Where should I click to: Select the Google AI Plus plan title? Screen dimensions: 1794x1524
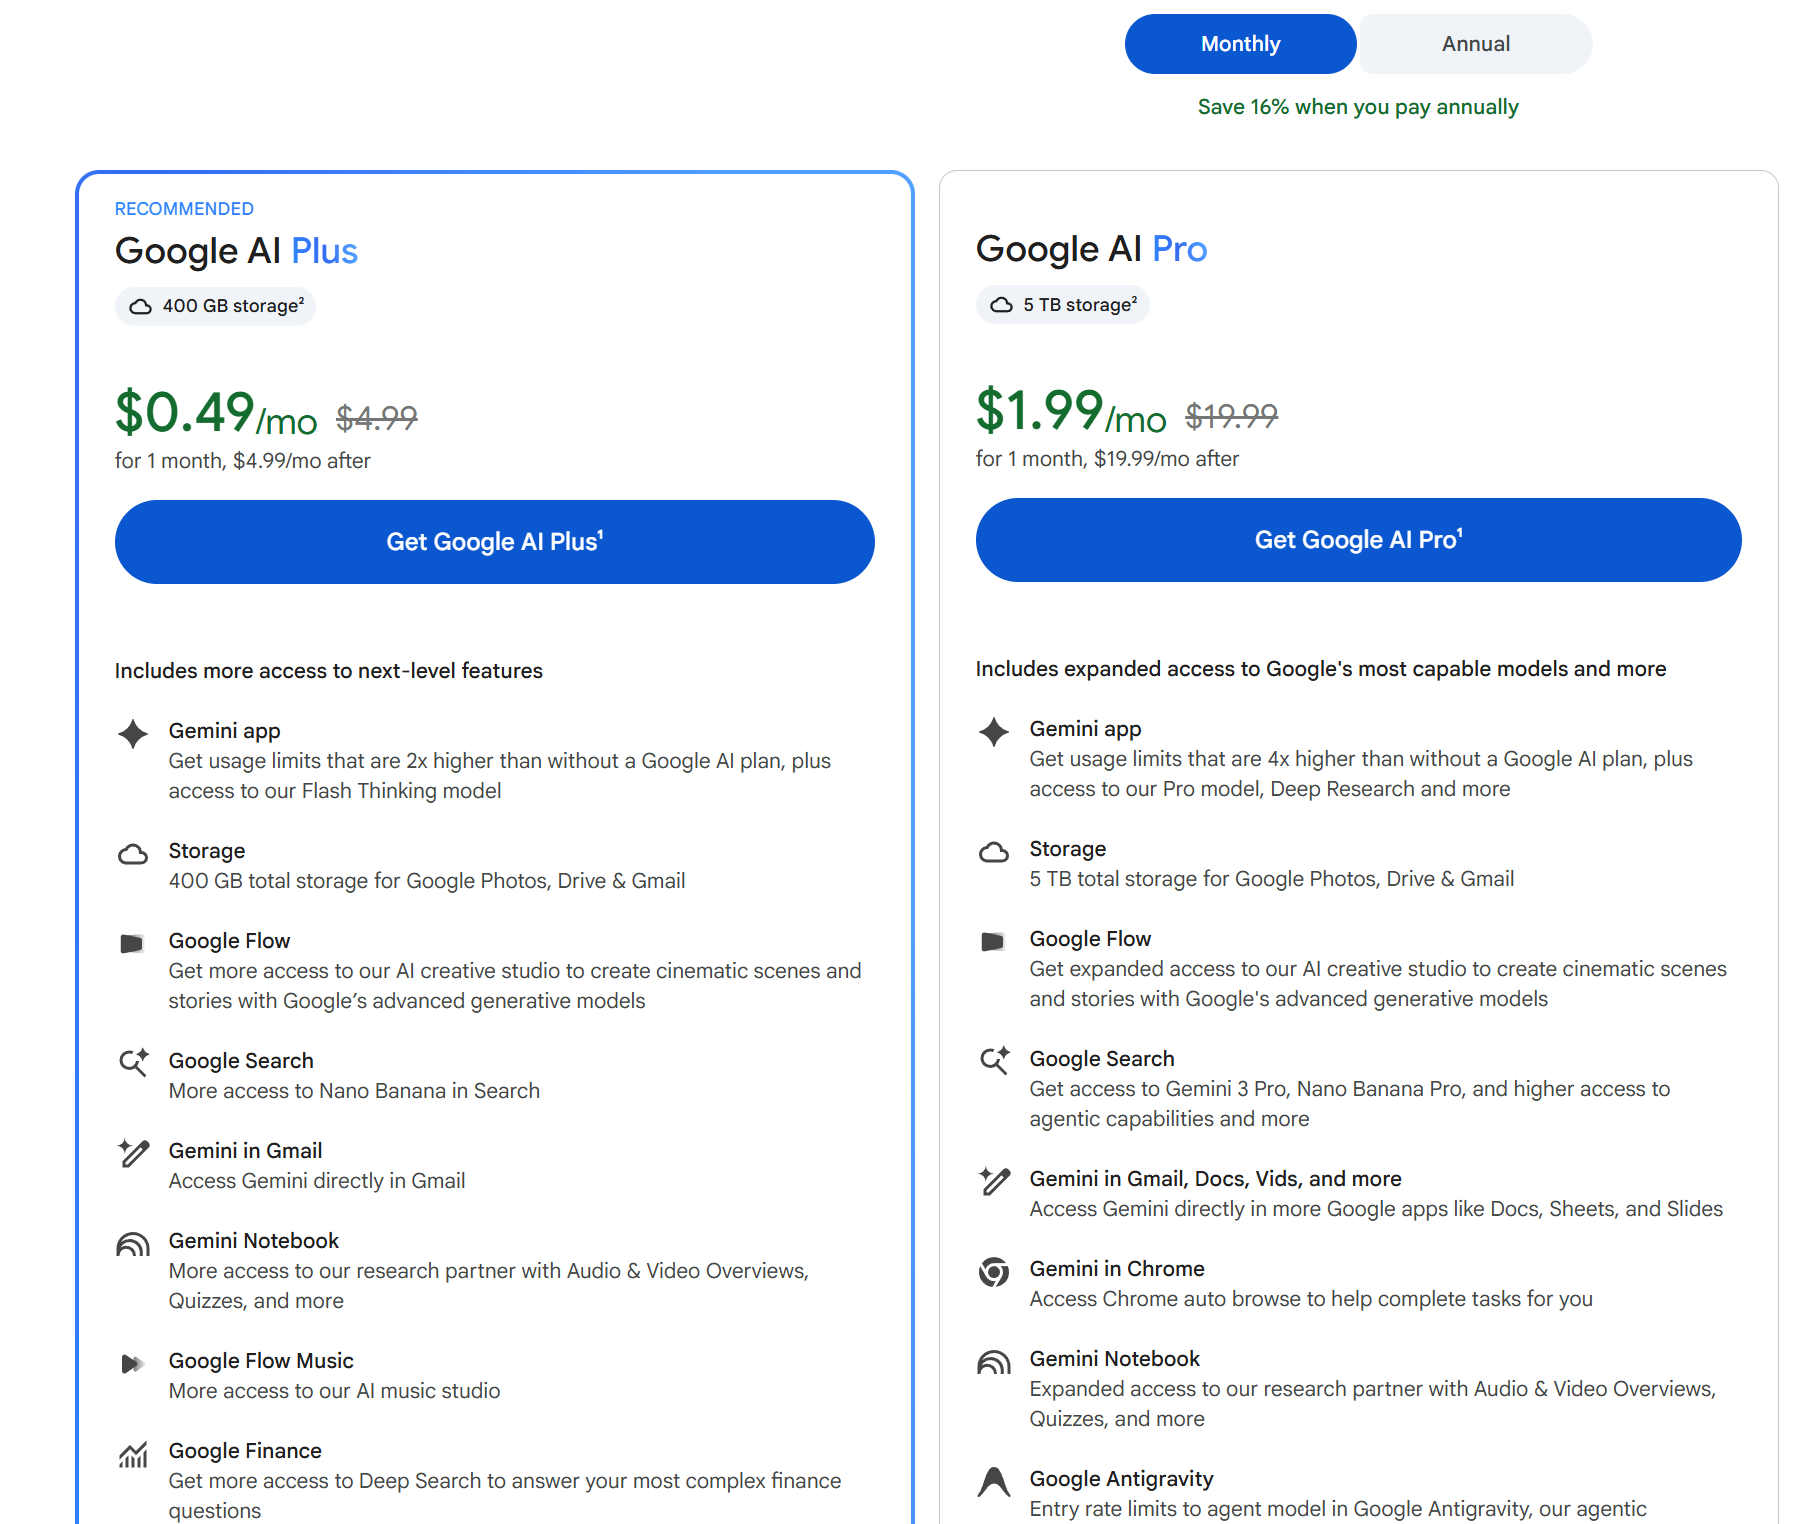tap(236, 251)
